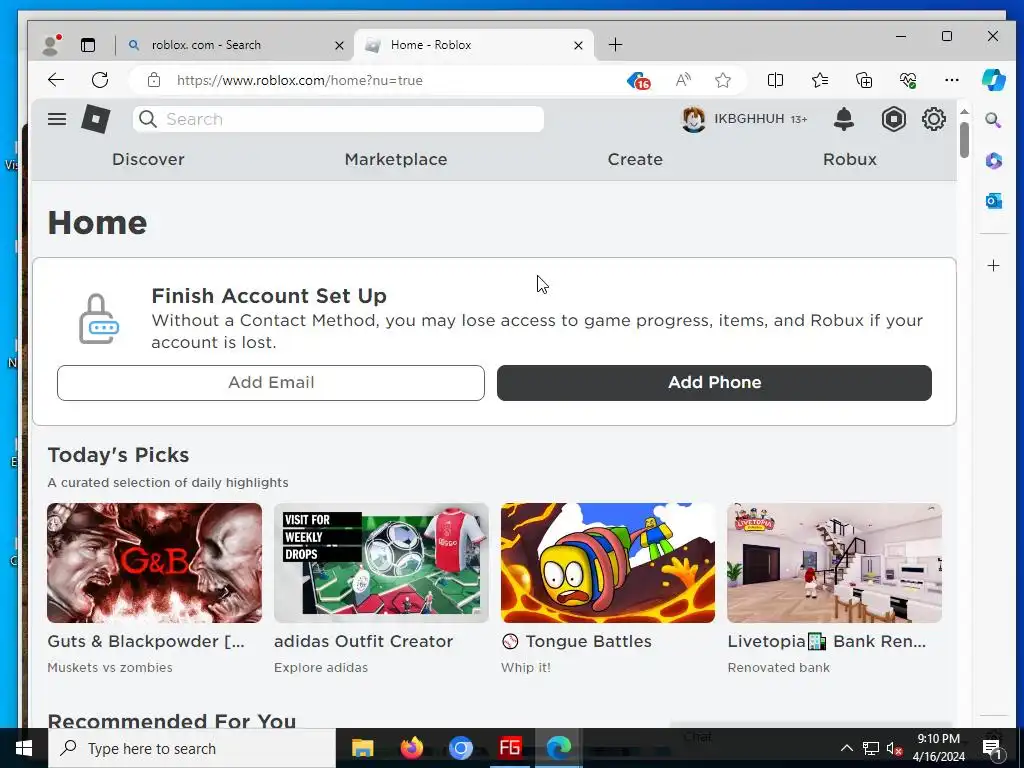Open the Windows Start menu

[x=24, y=748]
